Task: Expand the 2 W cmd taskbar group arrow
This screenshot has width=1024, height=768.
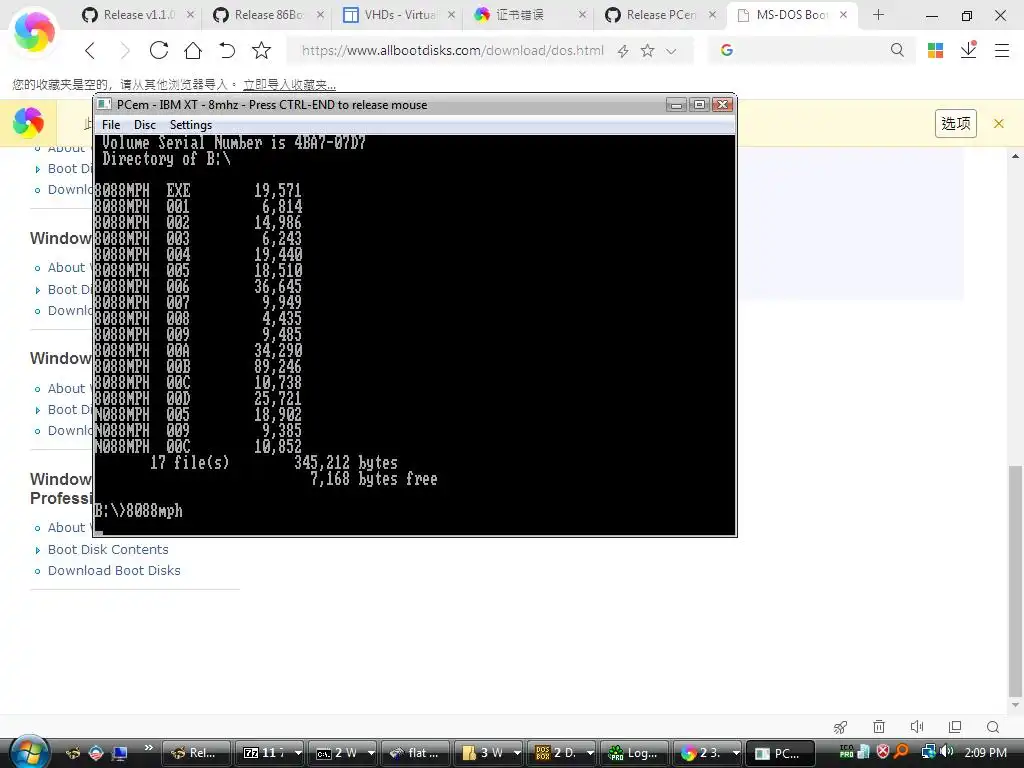Action: tap(371, 753)
